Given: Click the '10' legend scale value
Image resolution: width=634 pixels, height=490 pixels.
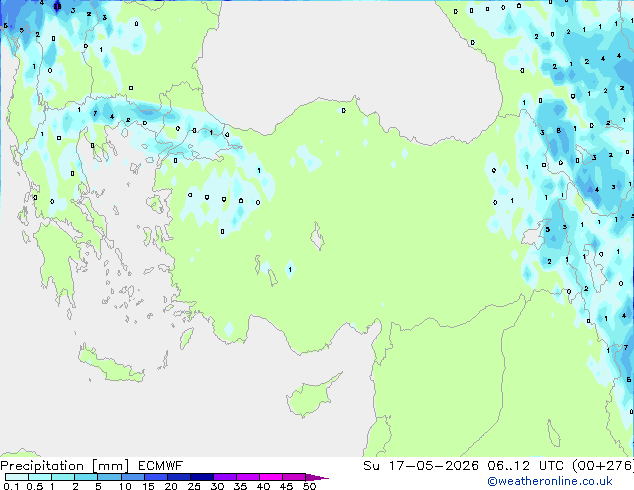Looking at the screenshot, I should [x=125, y=486].
